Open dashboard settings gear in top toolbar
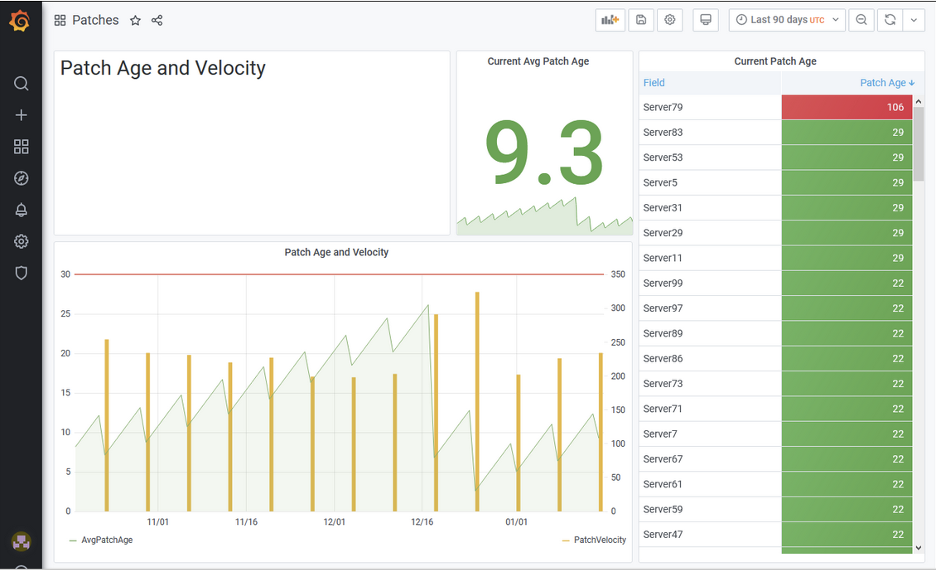The height and width of the screenshot is (572, 936). point(670,20)
